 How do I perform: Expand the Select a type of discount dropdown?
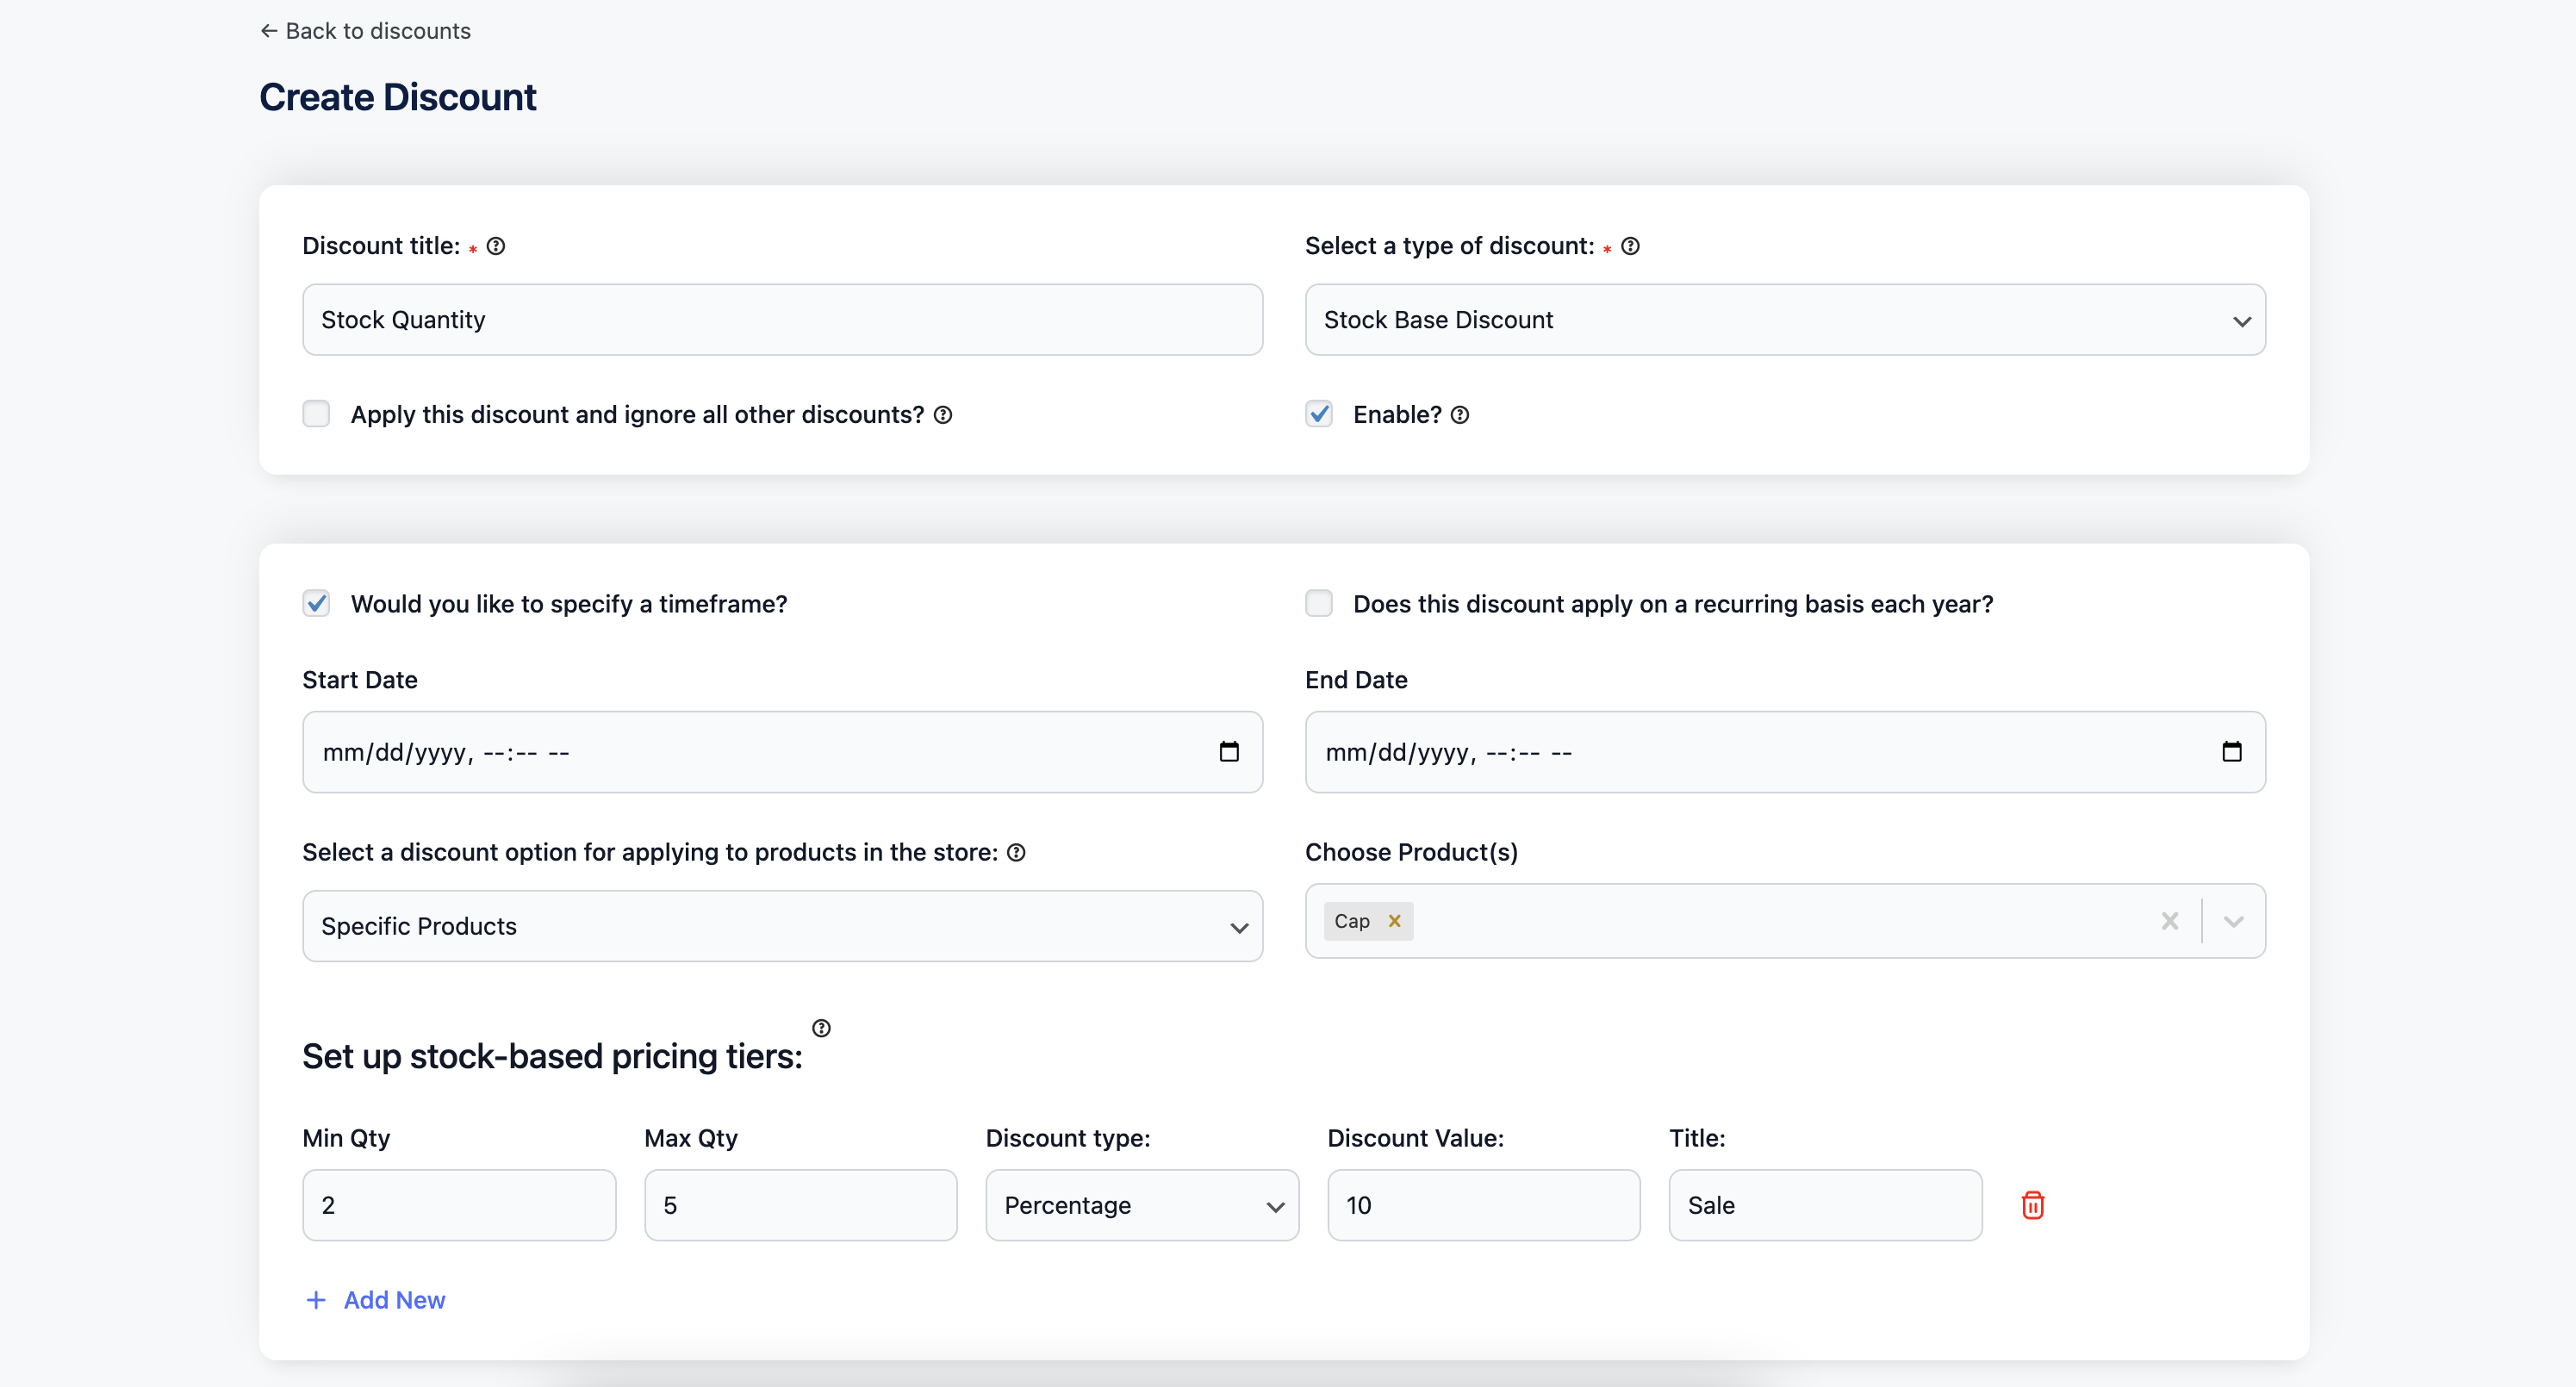tap(2239, 320)
